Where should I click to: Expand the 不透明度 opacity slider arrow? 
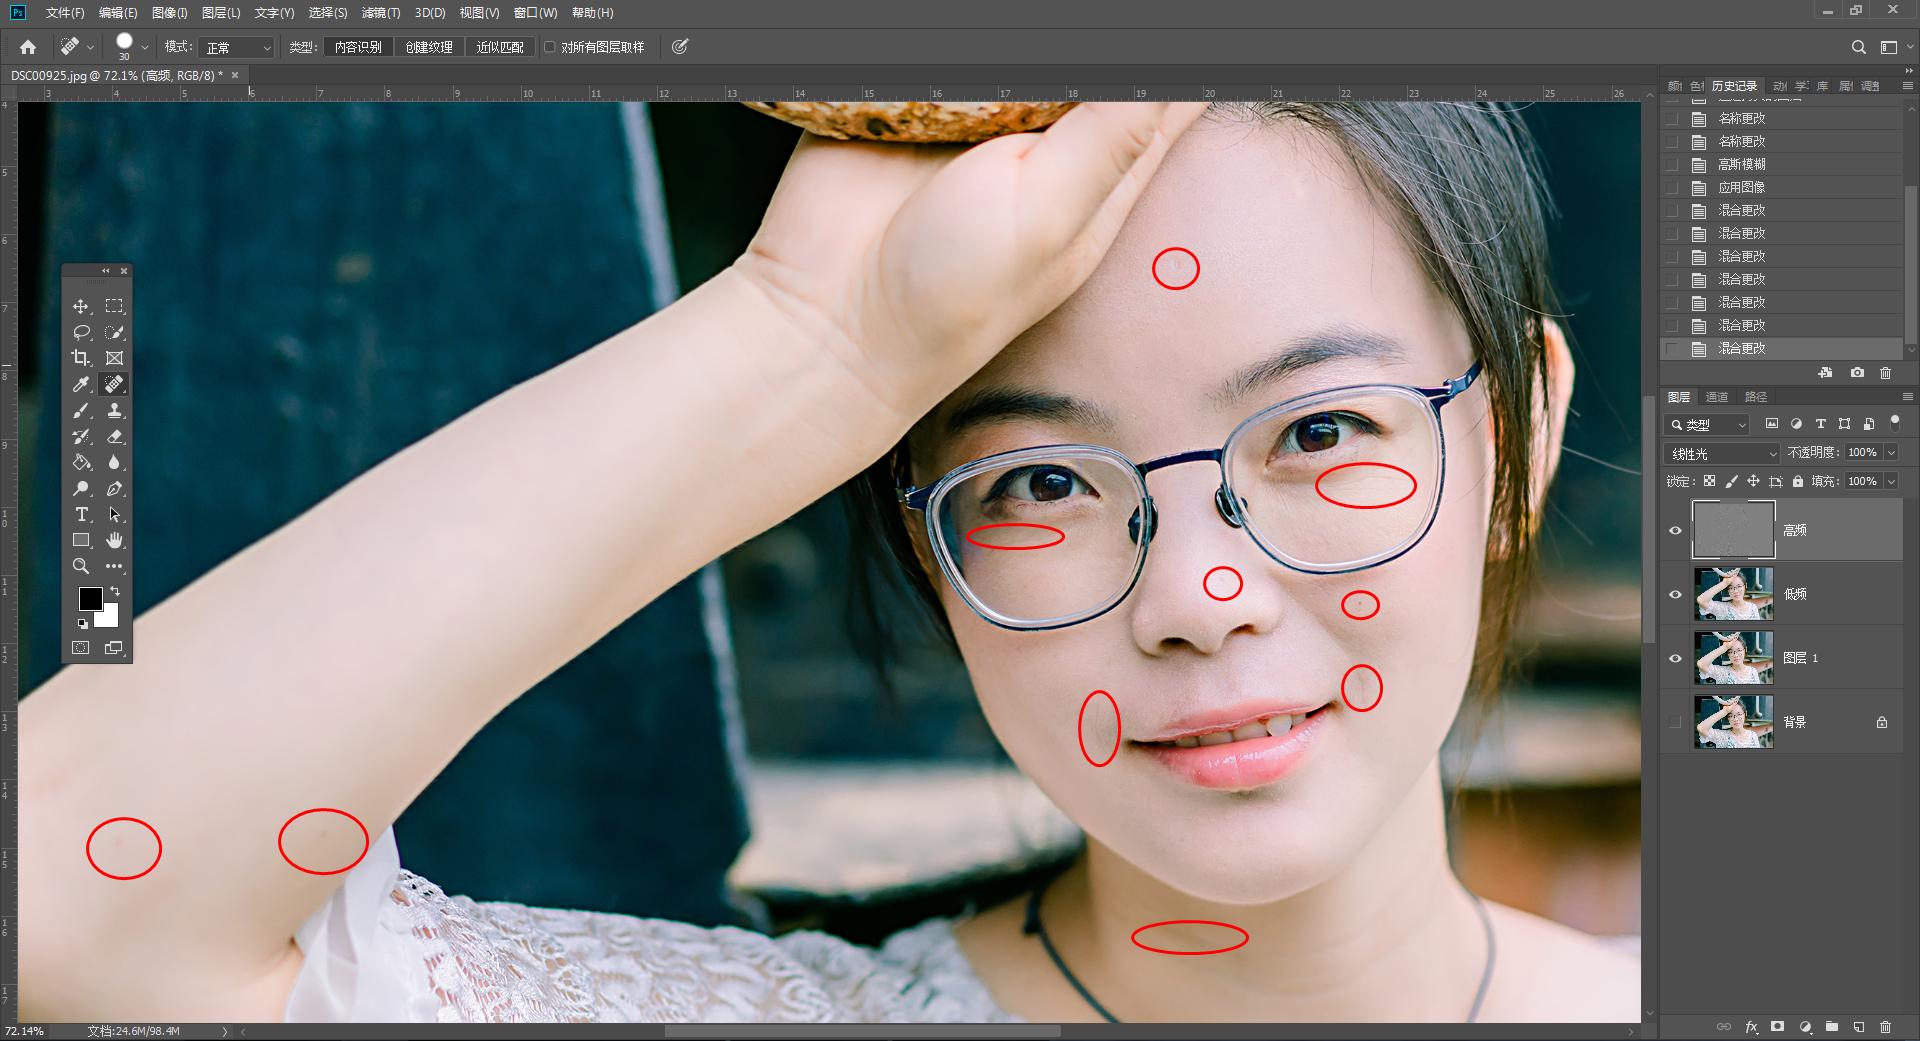(x=1891, y=453)
